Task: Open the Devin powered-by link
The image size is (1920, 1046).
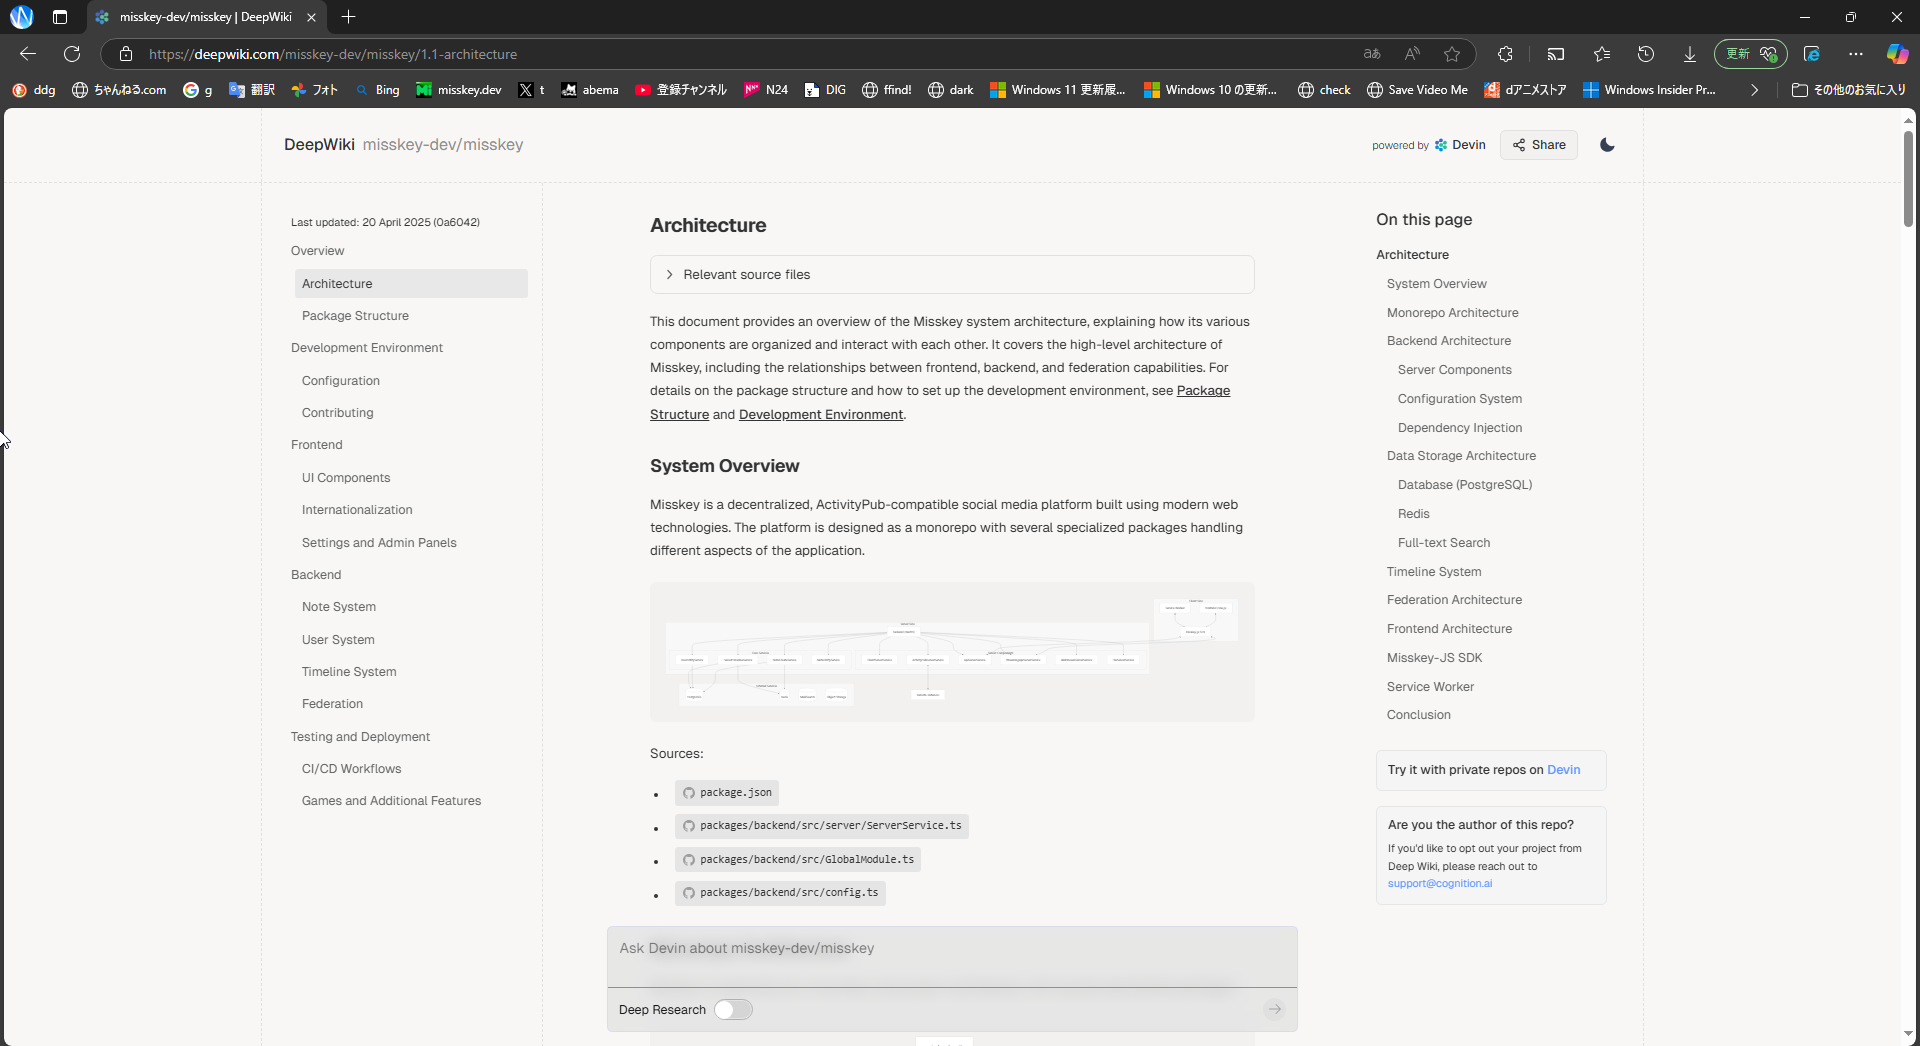Action: (1461, 145)
